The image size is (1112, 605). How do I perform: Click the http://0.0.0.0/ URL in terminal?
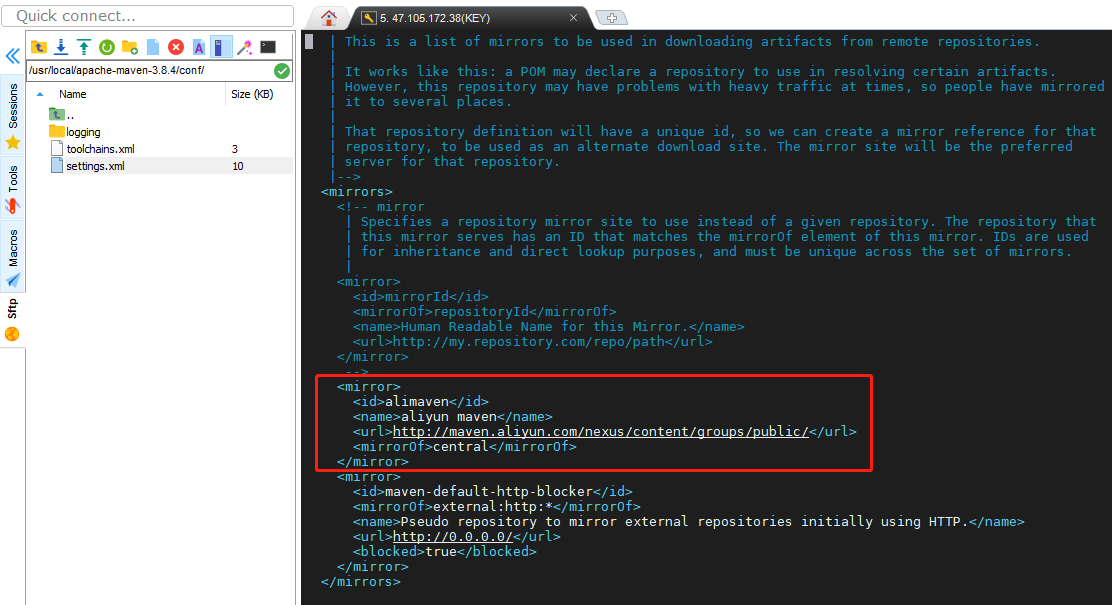click(x=452, y=536)
